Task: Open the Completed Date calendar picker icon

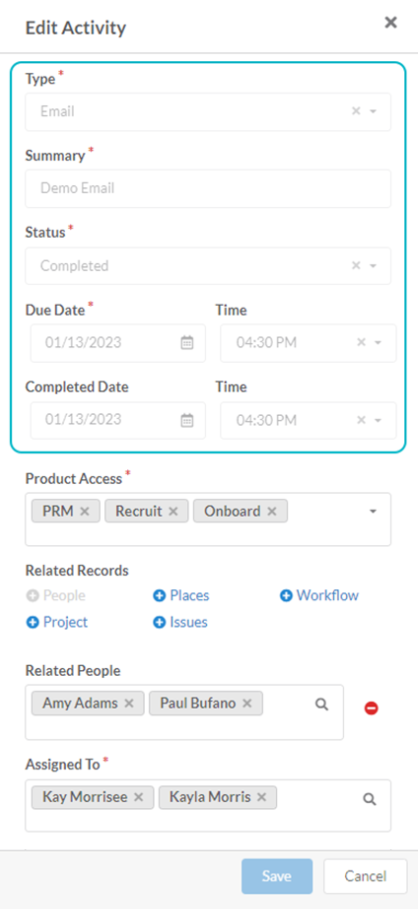Action: 187,420
